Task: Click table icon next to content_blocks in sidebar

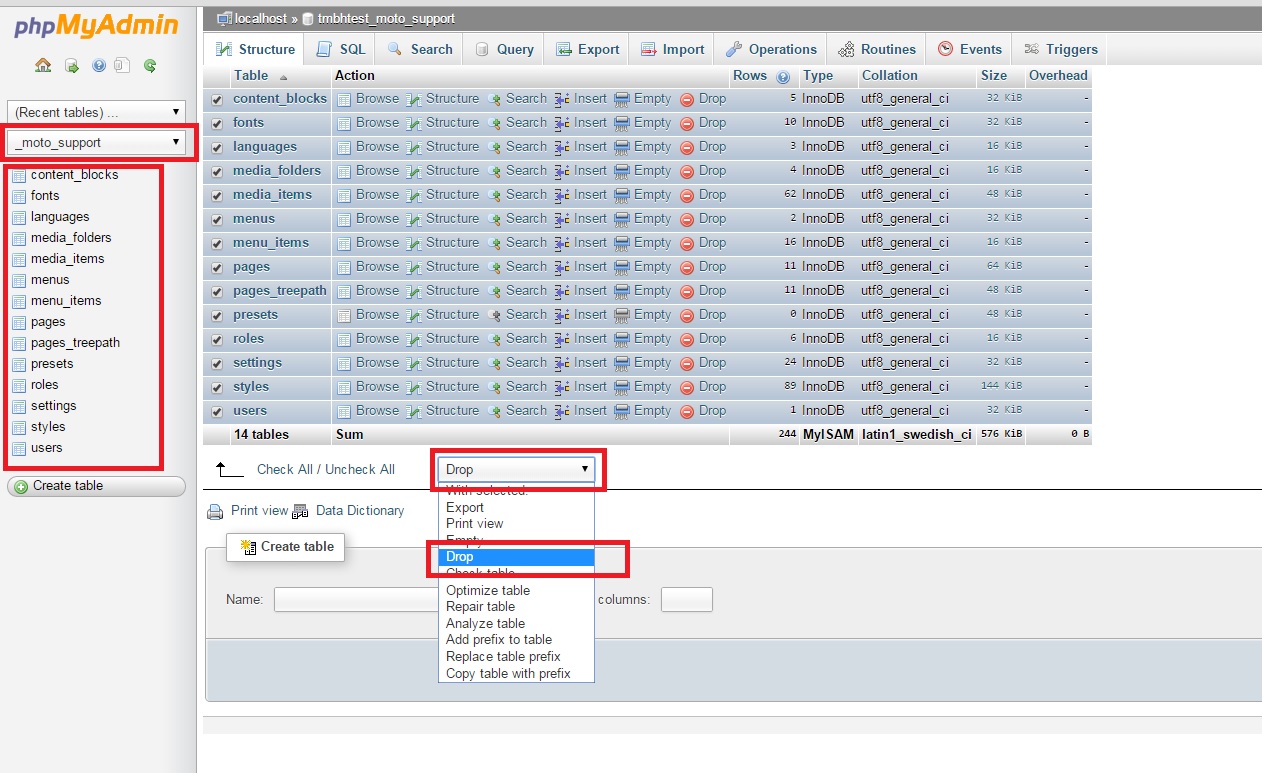Action: coord(19,175)
